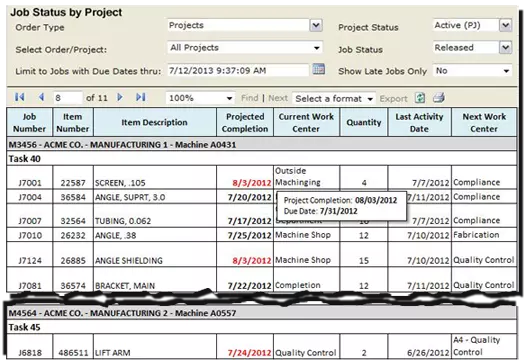Viewport: 526px width, 360px height.
Task: Click projected date 7/20/2012
Action: click(x=249, y=197)
